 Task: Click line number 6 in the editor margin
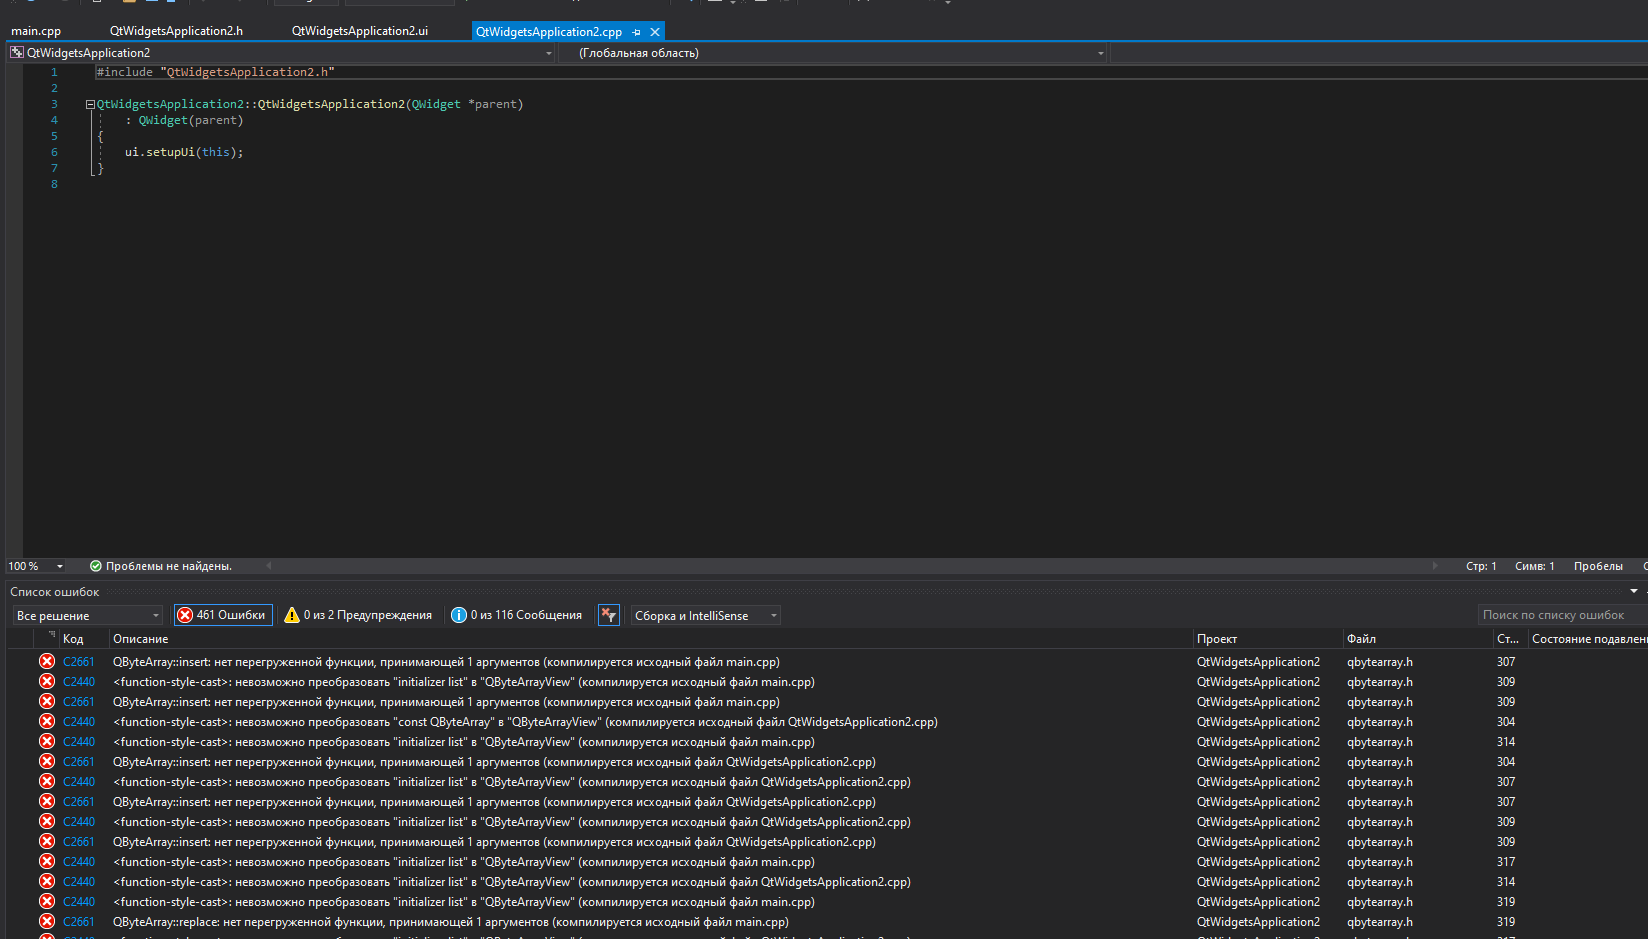click(54, 152)
